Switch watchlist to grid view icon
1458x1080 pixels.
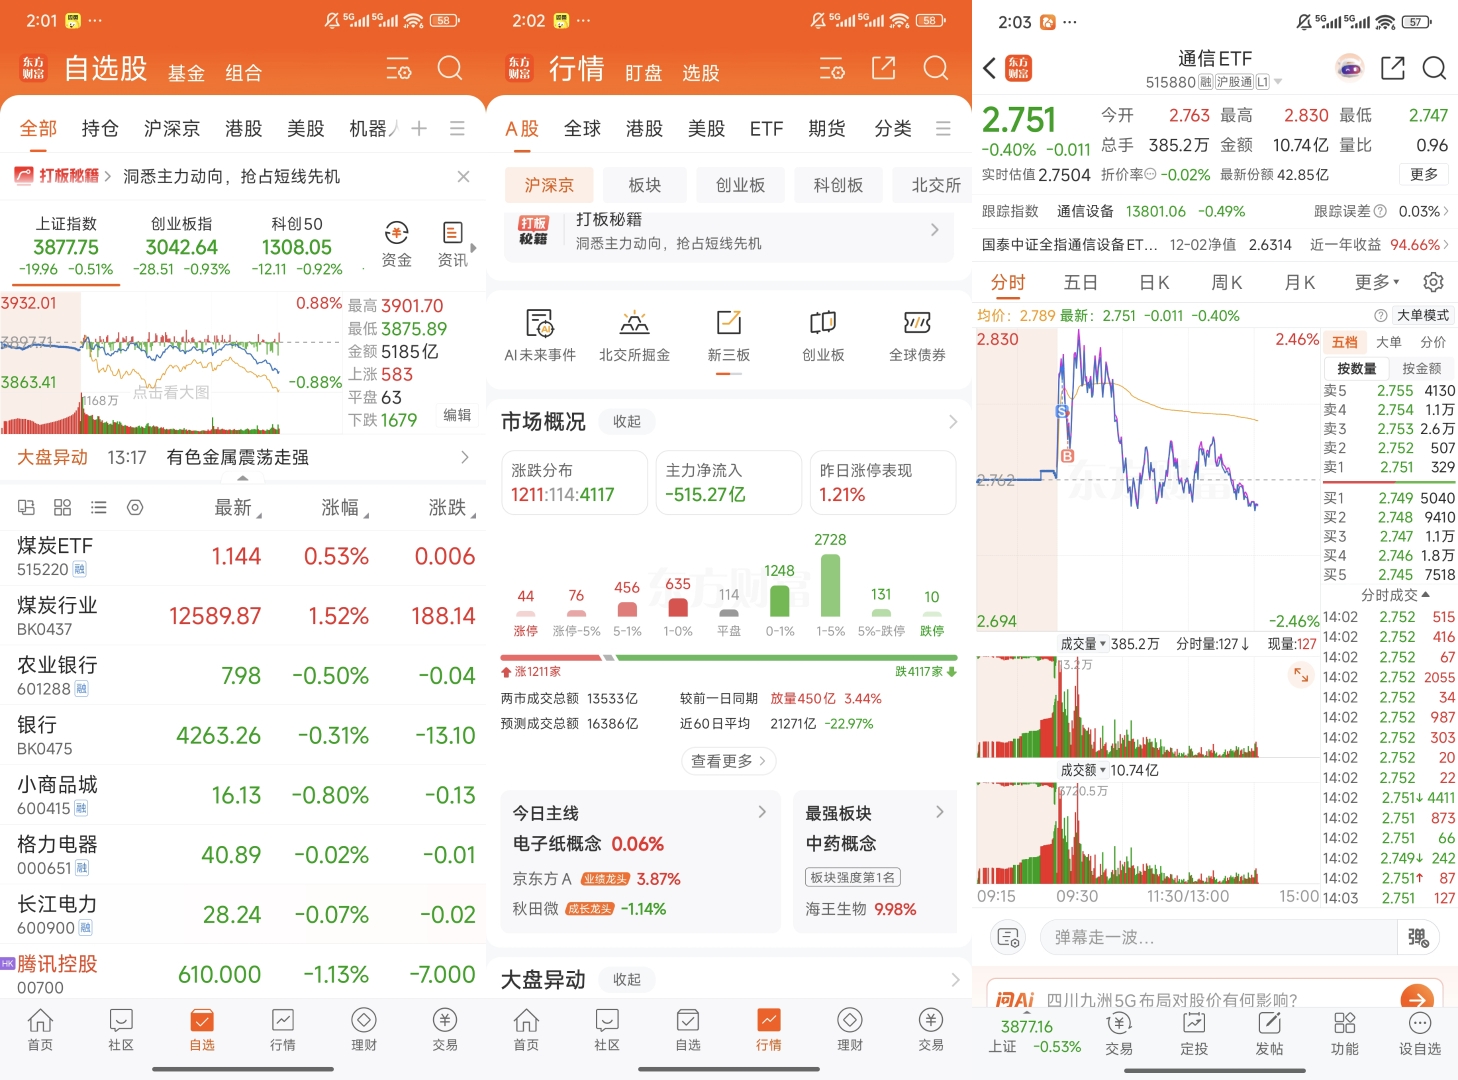tap(62, 507)
